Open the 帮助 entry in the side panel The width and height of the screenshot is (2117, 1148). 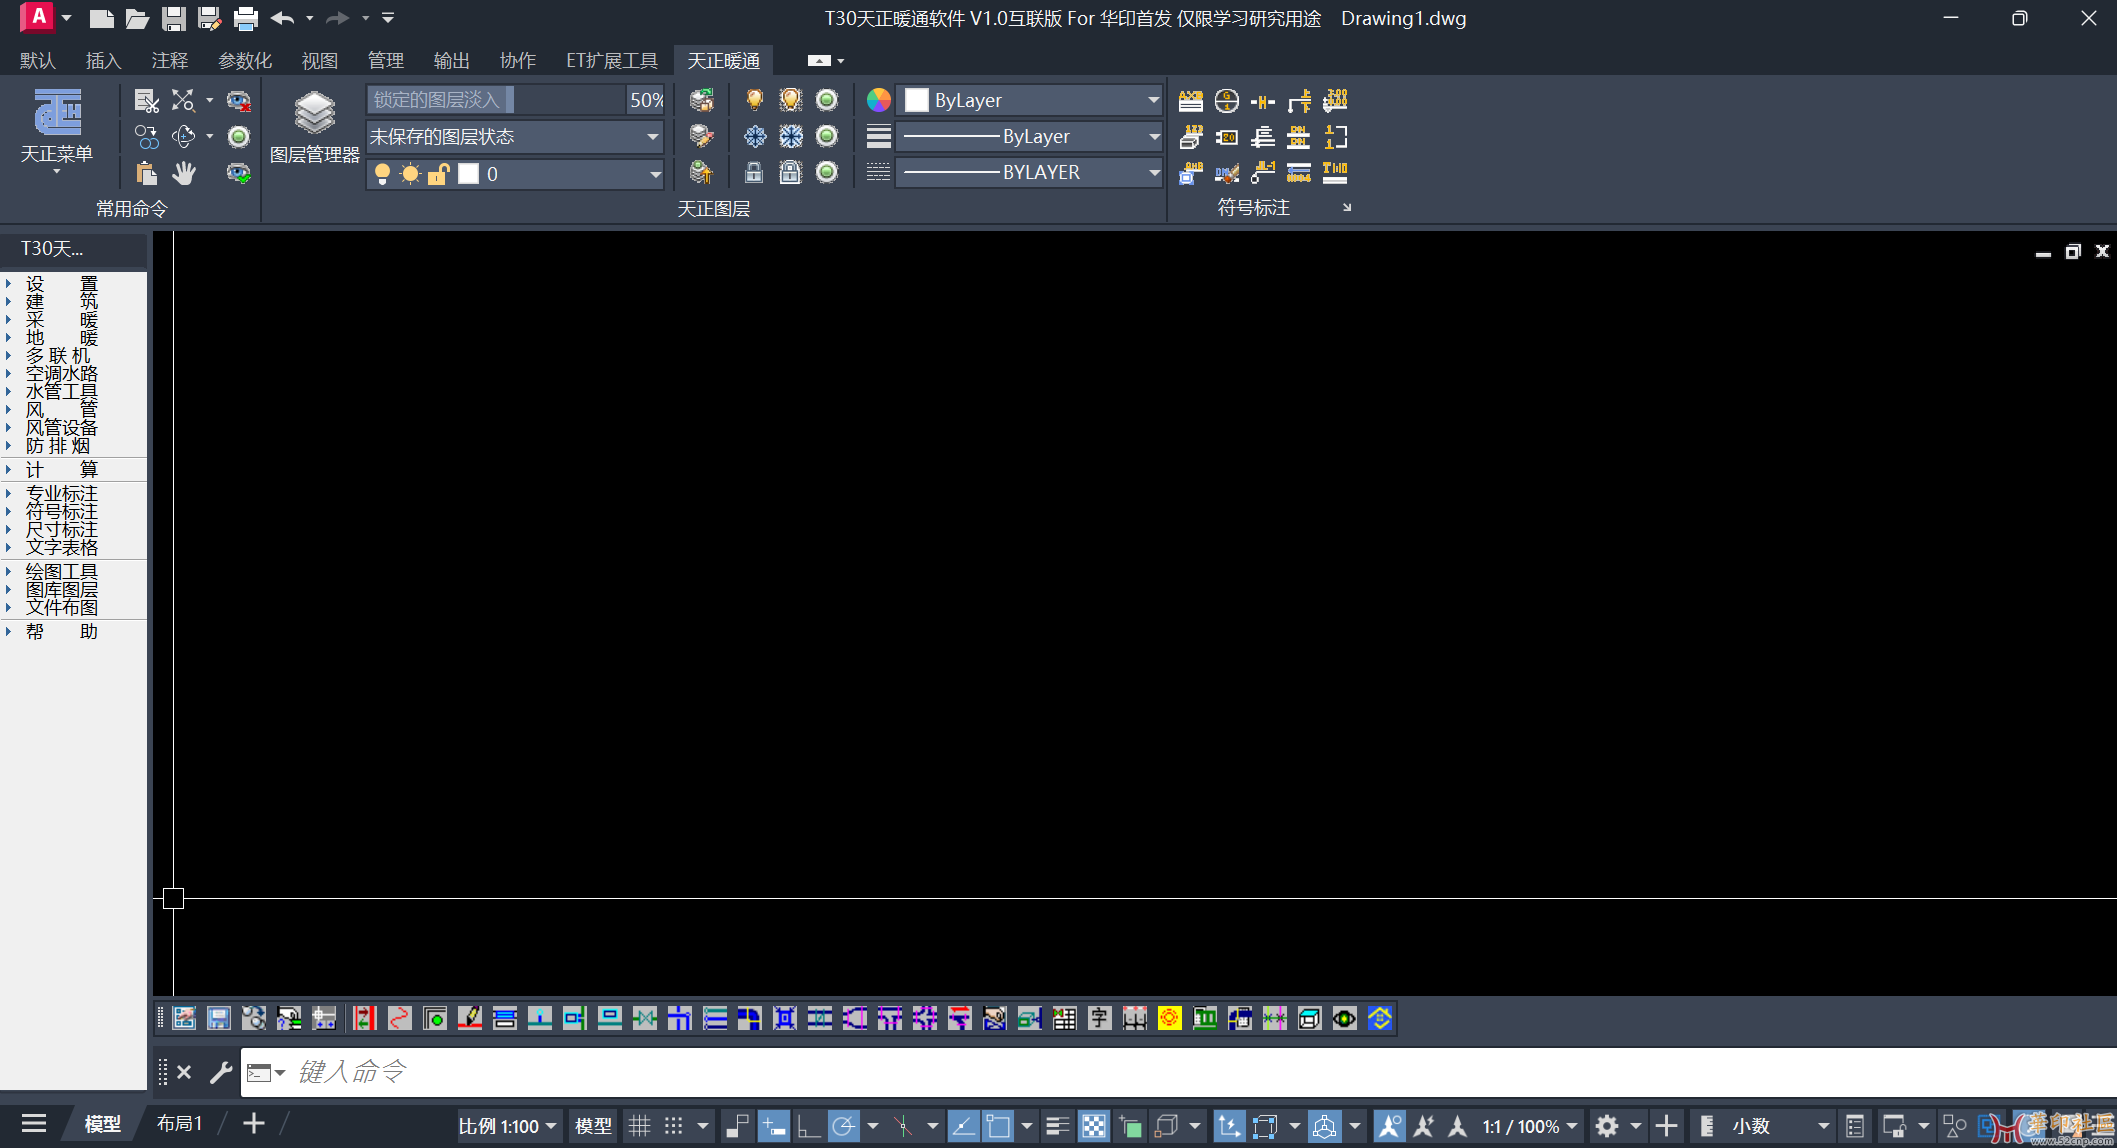(x=61, y=632)
